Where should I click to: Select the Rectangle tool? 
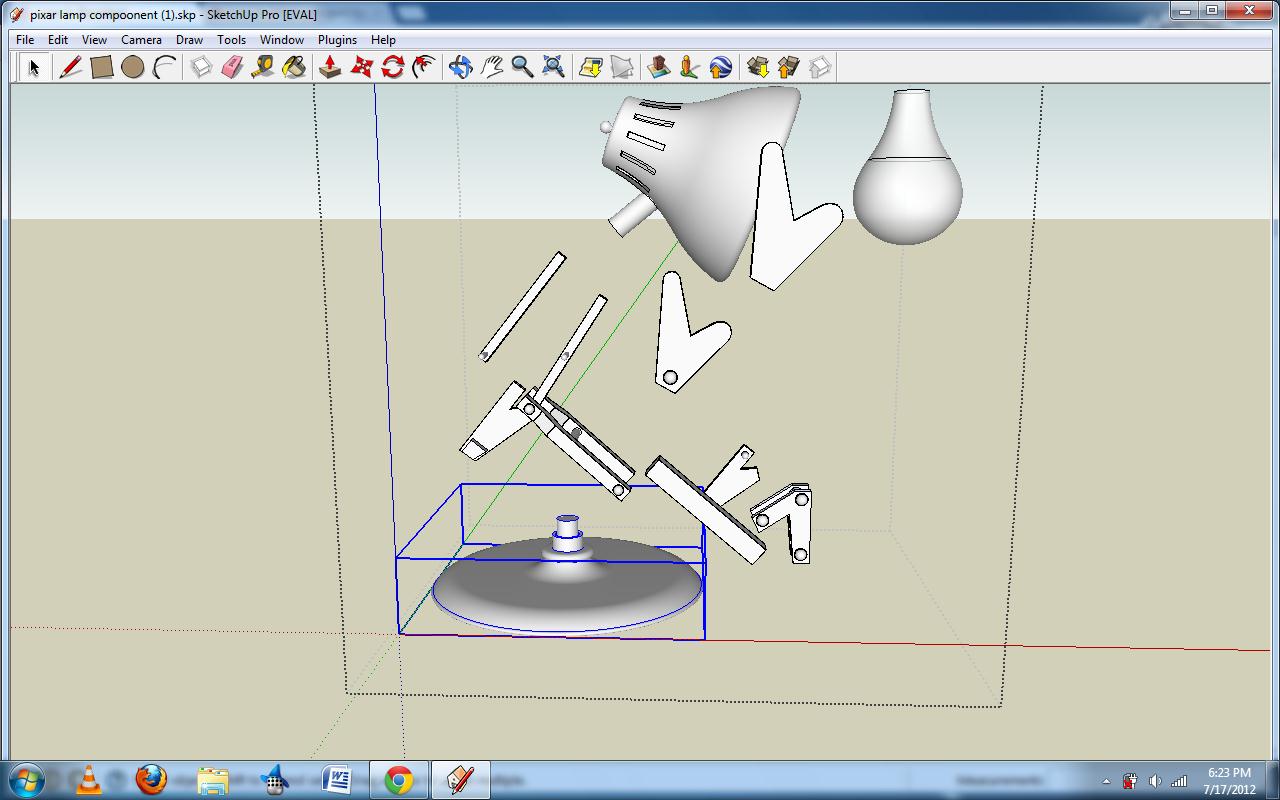click(x=101, y=67)
